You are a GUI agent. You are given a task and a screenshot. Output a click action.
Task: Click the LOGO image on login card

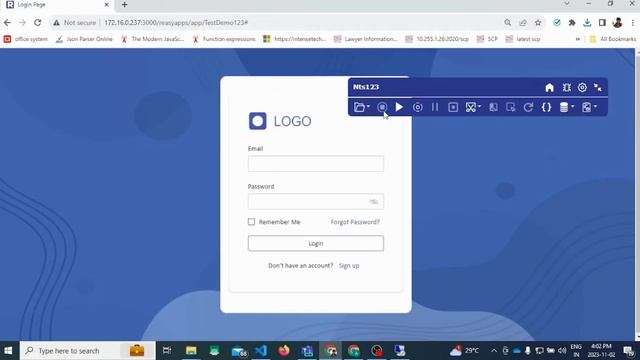(x=280, y=121)
